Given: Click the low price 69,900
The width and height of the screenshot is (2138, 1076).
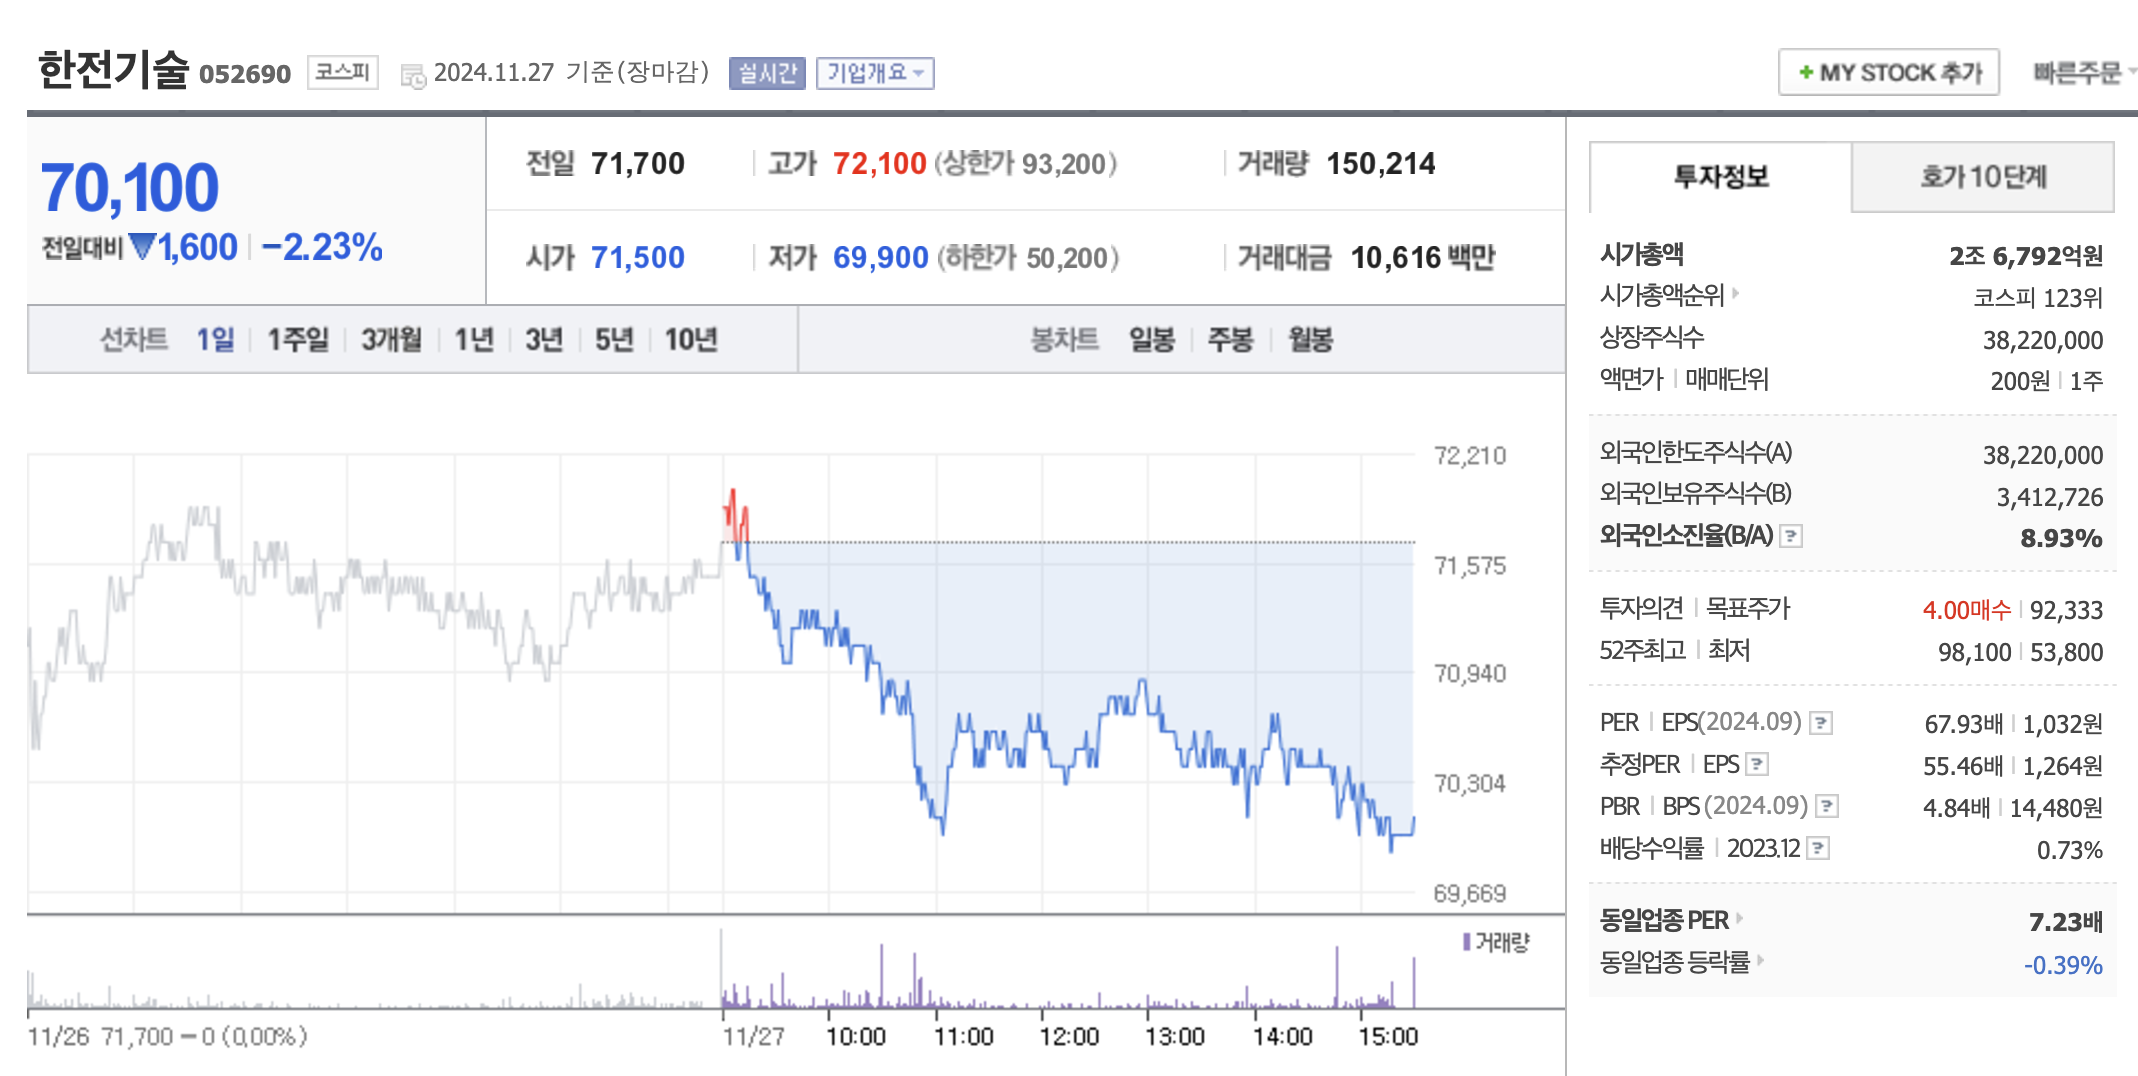Looking at the screenshot, I should click(880, 258).
